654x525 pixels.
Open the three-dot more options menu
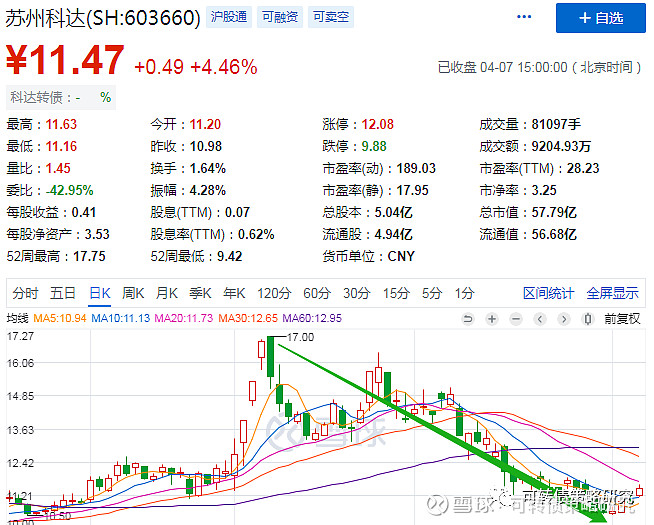(x=524, y=17)
